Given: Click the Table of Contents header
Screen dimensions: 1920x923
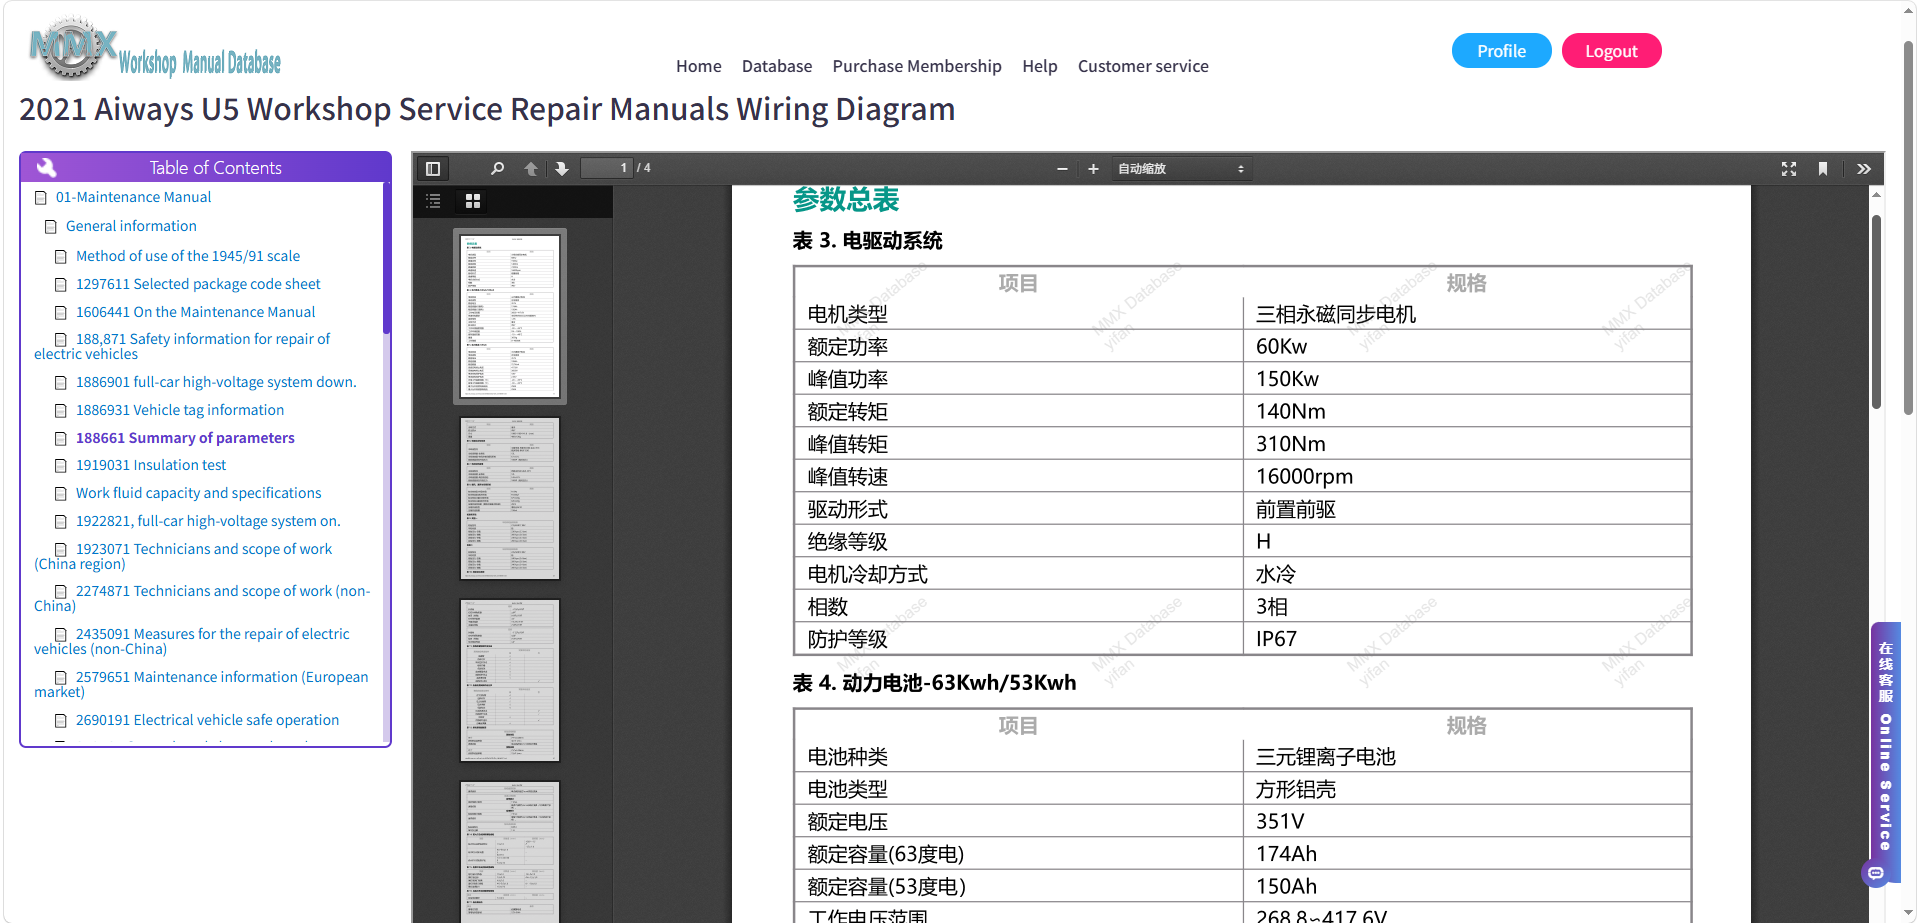Looking at the screenshot, I should (205, 167).
